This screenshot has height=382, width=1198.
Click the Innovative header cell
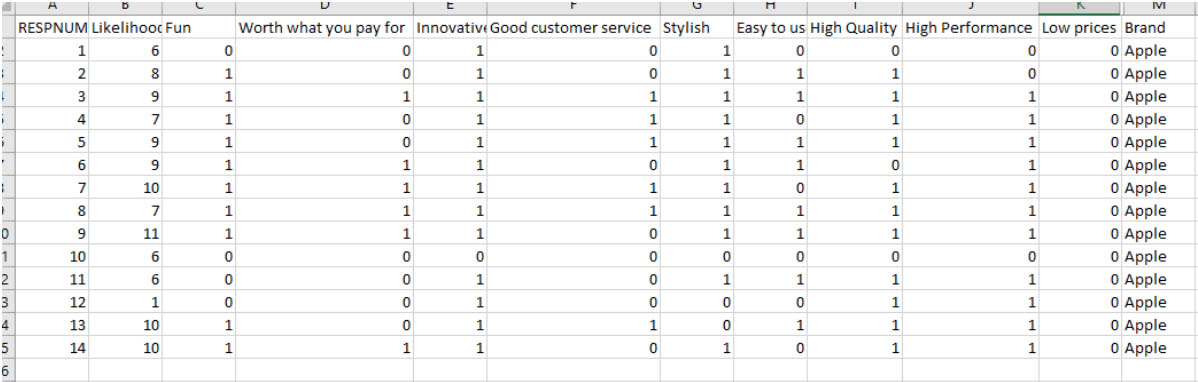450,28
